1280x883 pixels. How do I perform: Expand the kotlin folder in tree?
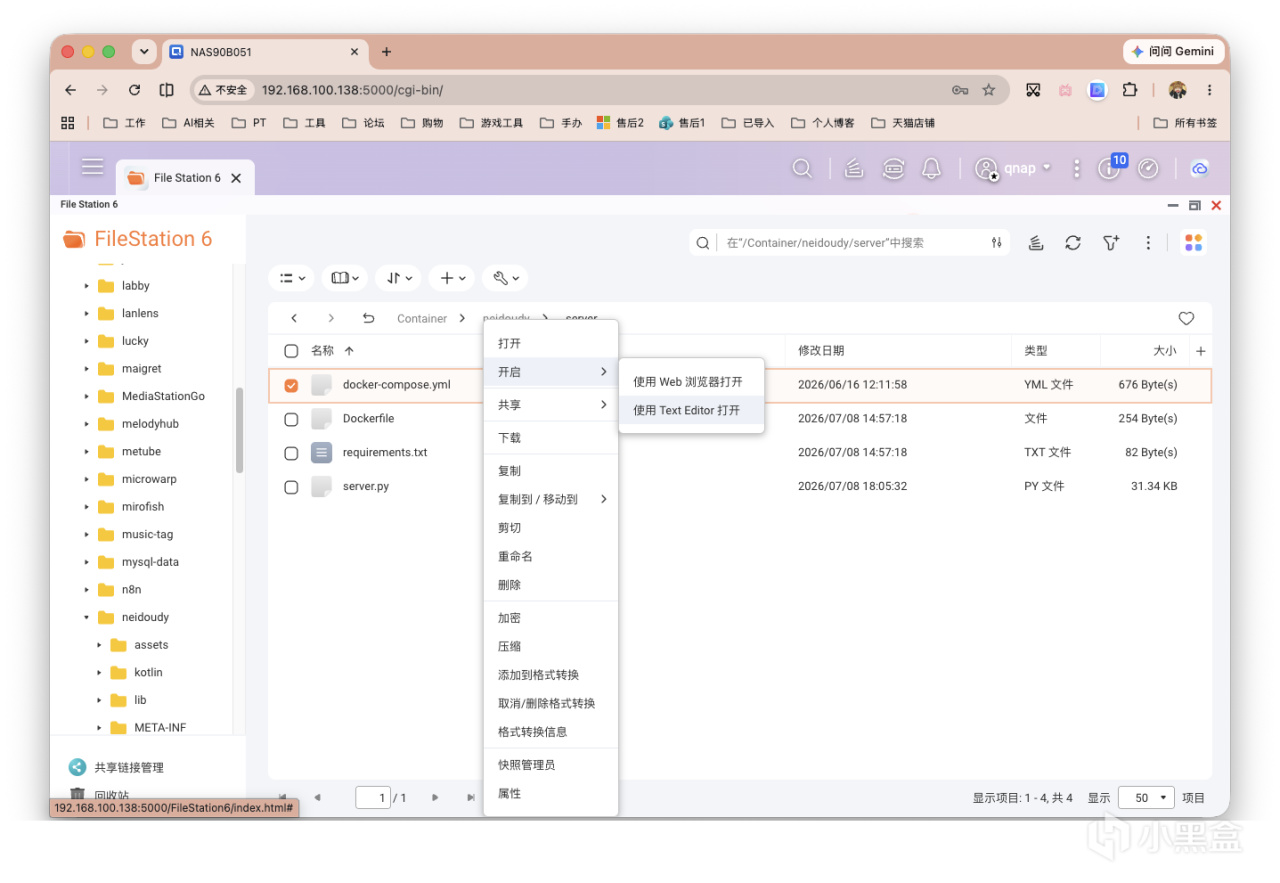(99, 673)
